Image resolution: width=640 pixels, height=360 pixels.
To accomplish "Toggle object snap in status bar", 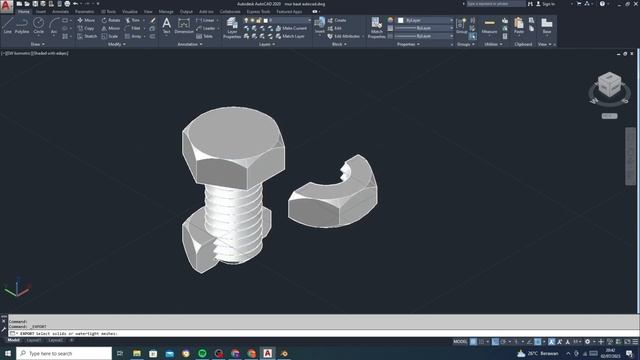I will 538,342.
